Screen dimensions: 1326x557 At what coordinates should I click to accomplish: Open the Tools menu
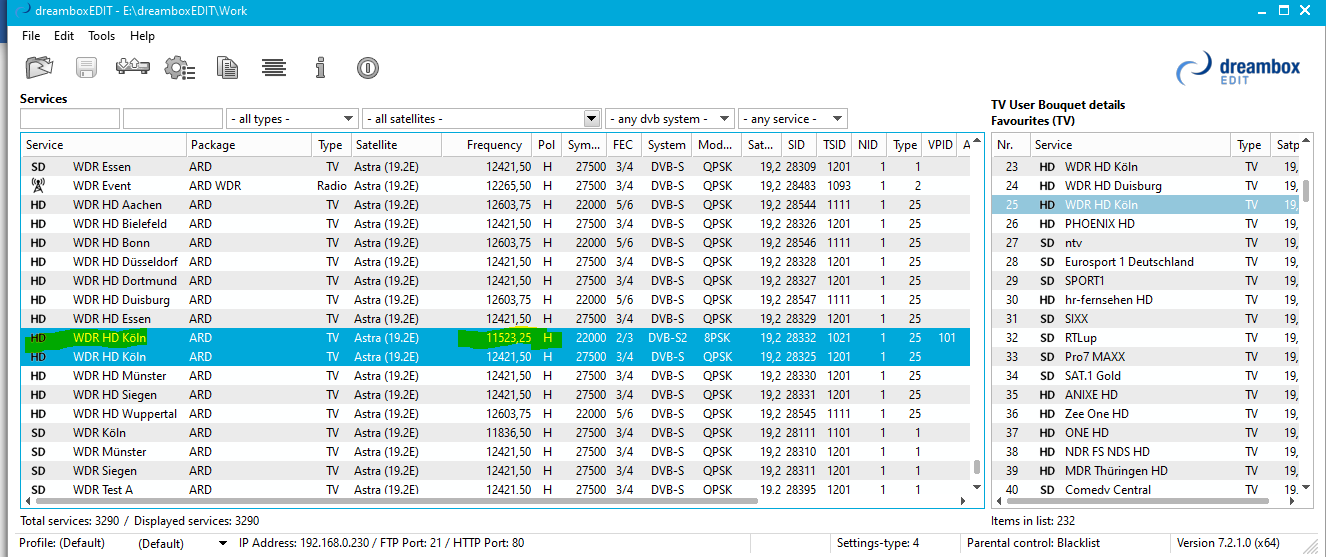tap(102, 35)
